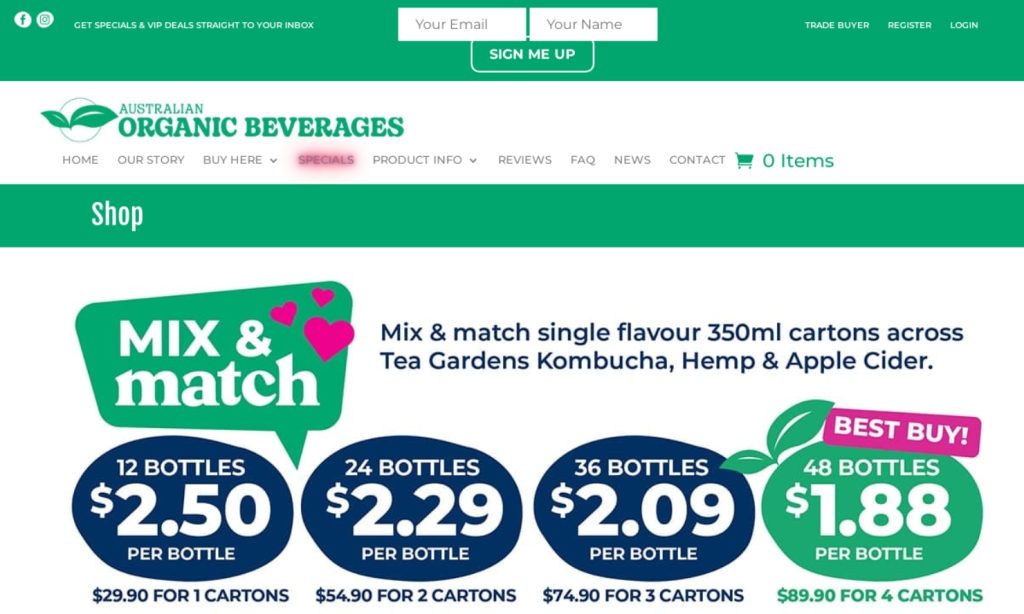
Task: Select the FAQ menu item
Action: (x=583, y=160)
